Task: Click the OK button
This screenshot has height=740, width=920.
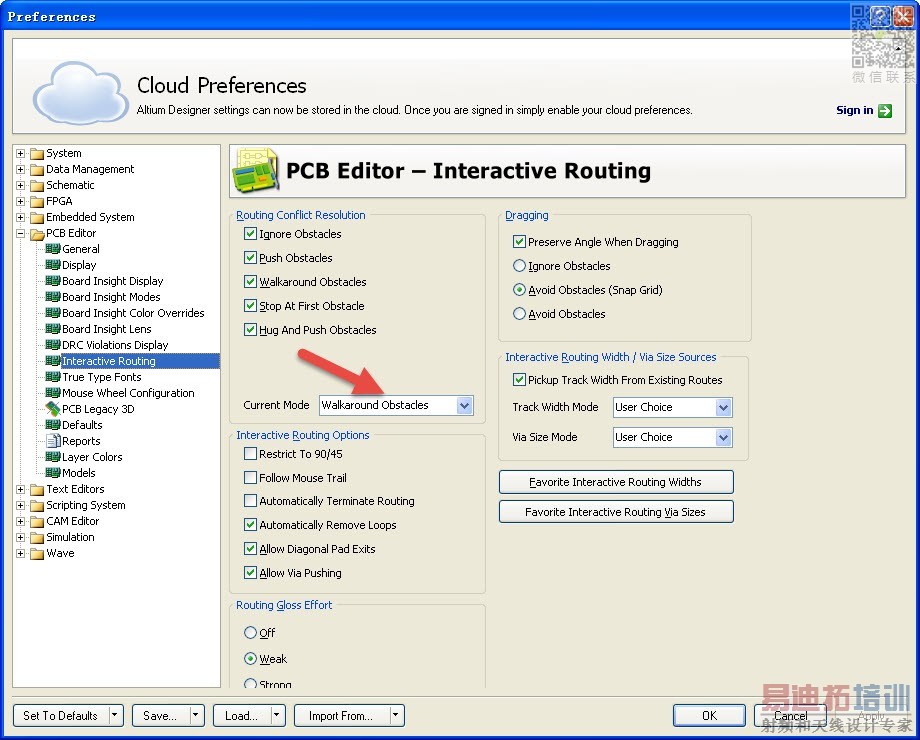Action: (709, 715)
